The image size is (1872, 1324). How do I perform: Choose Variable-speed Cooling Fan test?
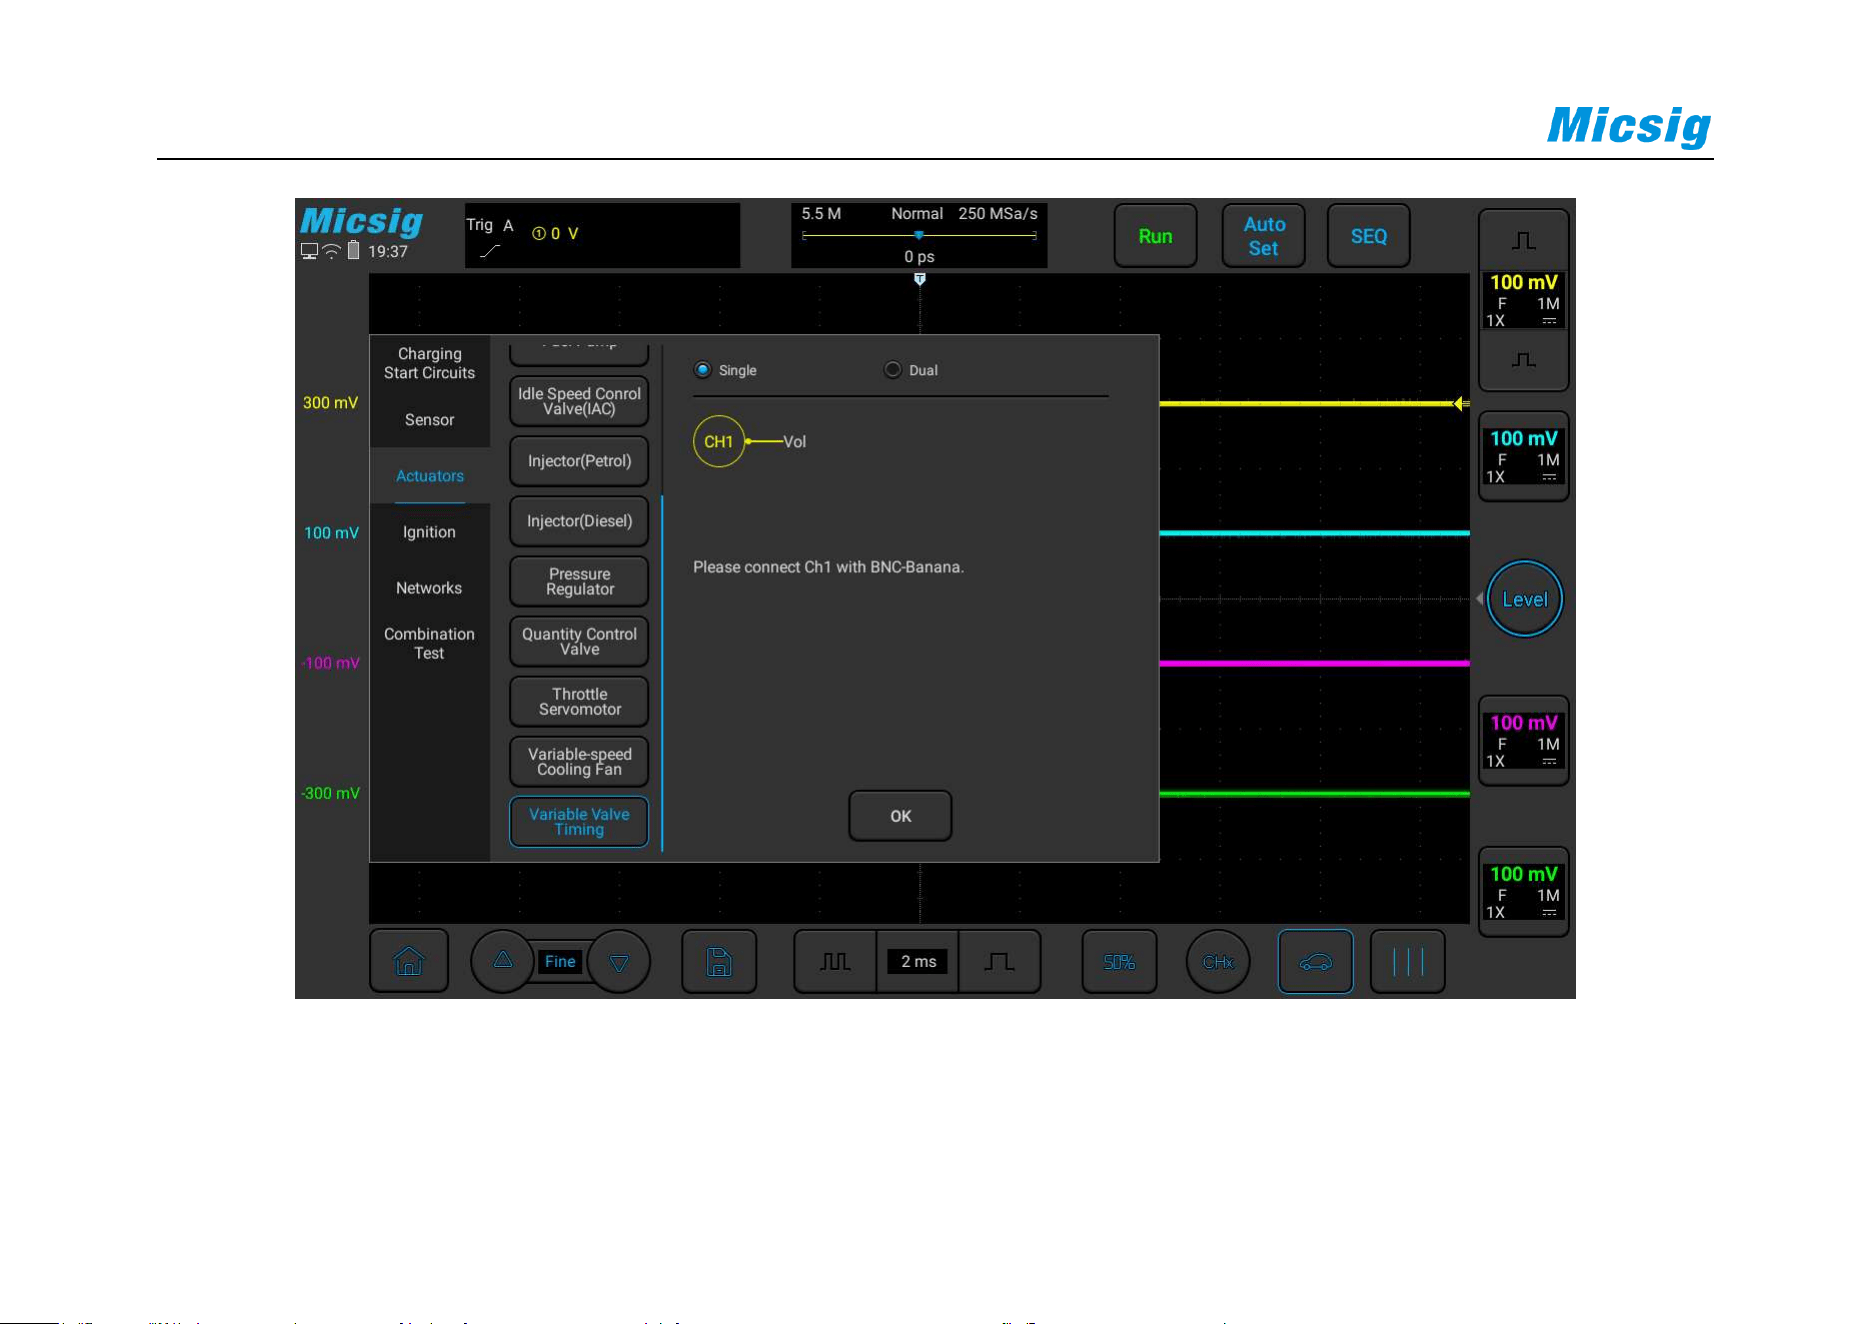579,761
